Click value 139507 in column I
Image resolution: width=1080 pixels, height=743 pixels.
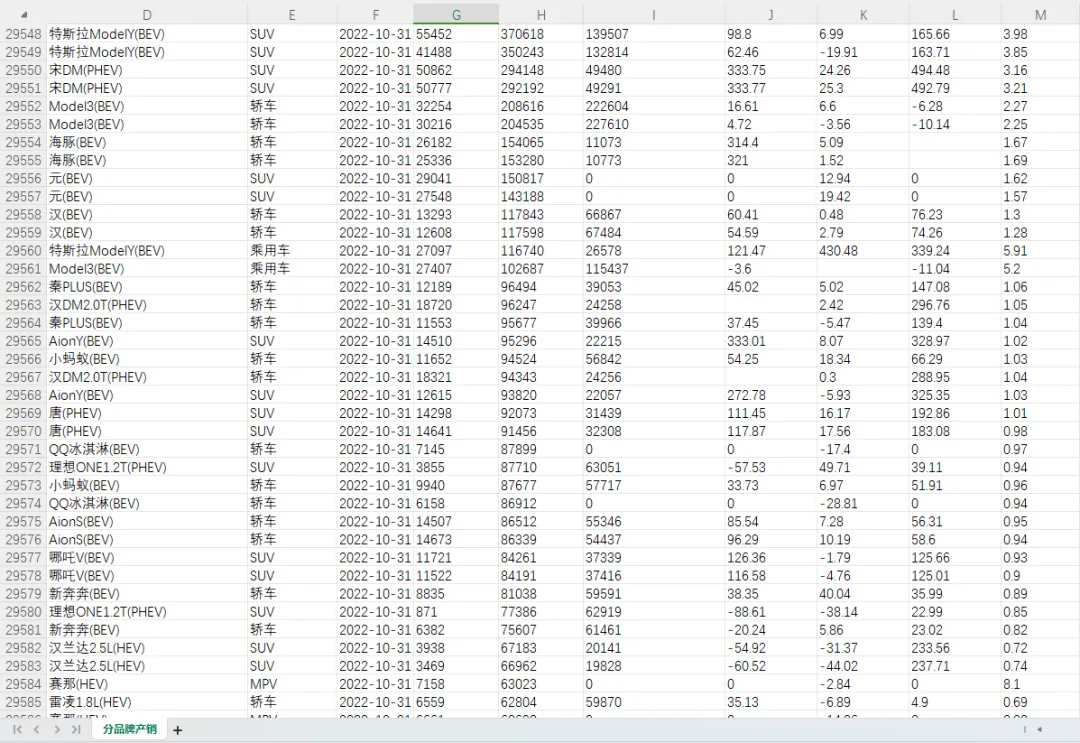coord(607,34)
